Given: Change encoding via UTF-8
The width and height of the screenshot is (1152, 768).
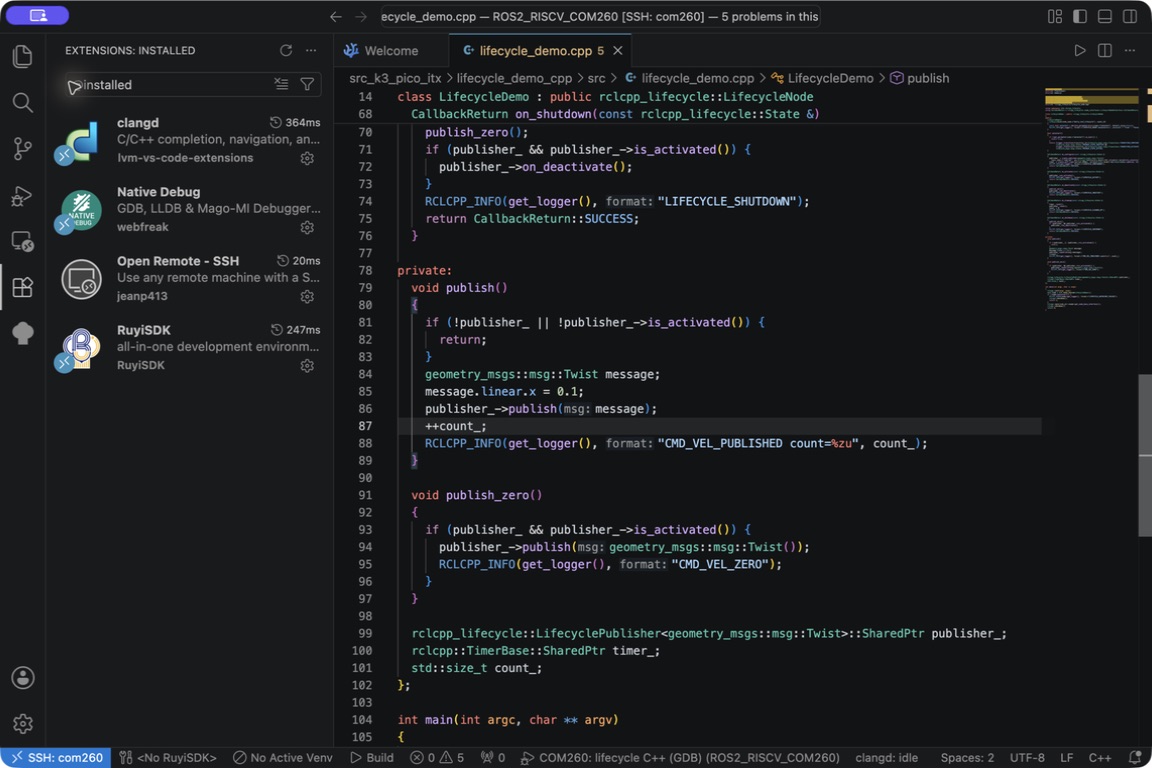Looking at the screenshot, I should (1027, 758).
